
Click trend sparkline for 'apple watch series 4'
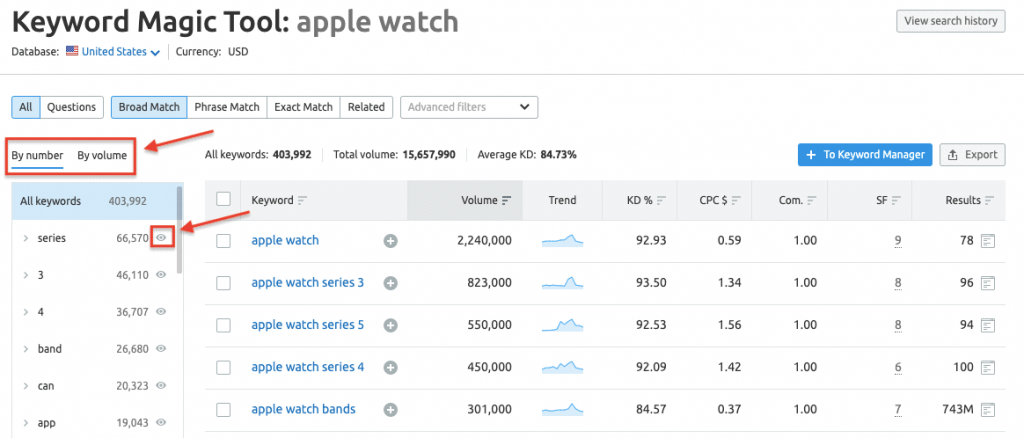(x=562, y=367)
